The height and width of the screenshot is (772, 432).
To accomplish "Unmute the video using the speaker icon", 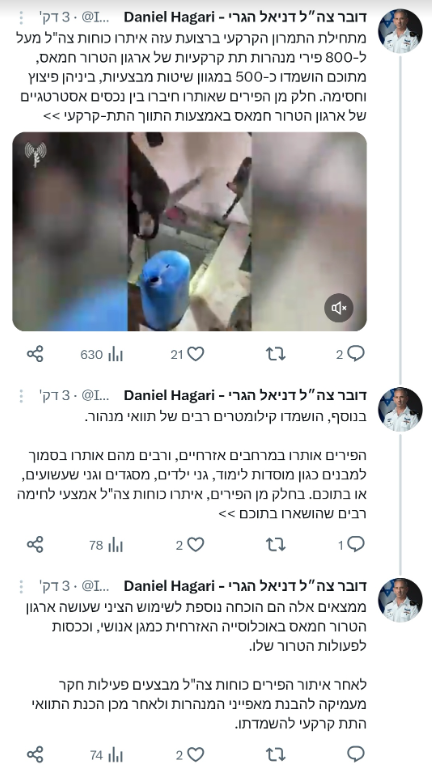I will [338, 308].
